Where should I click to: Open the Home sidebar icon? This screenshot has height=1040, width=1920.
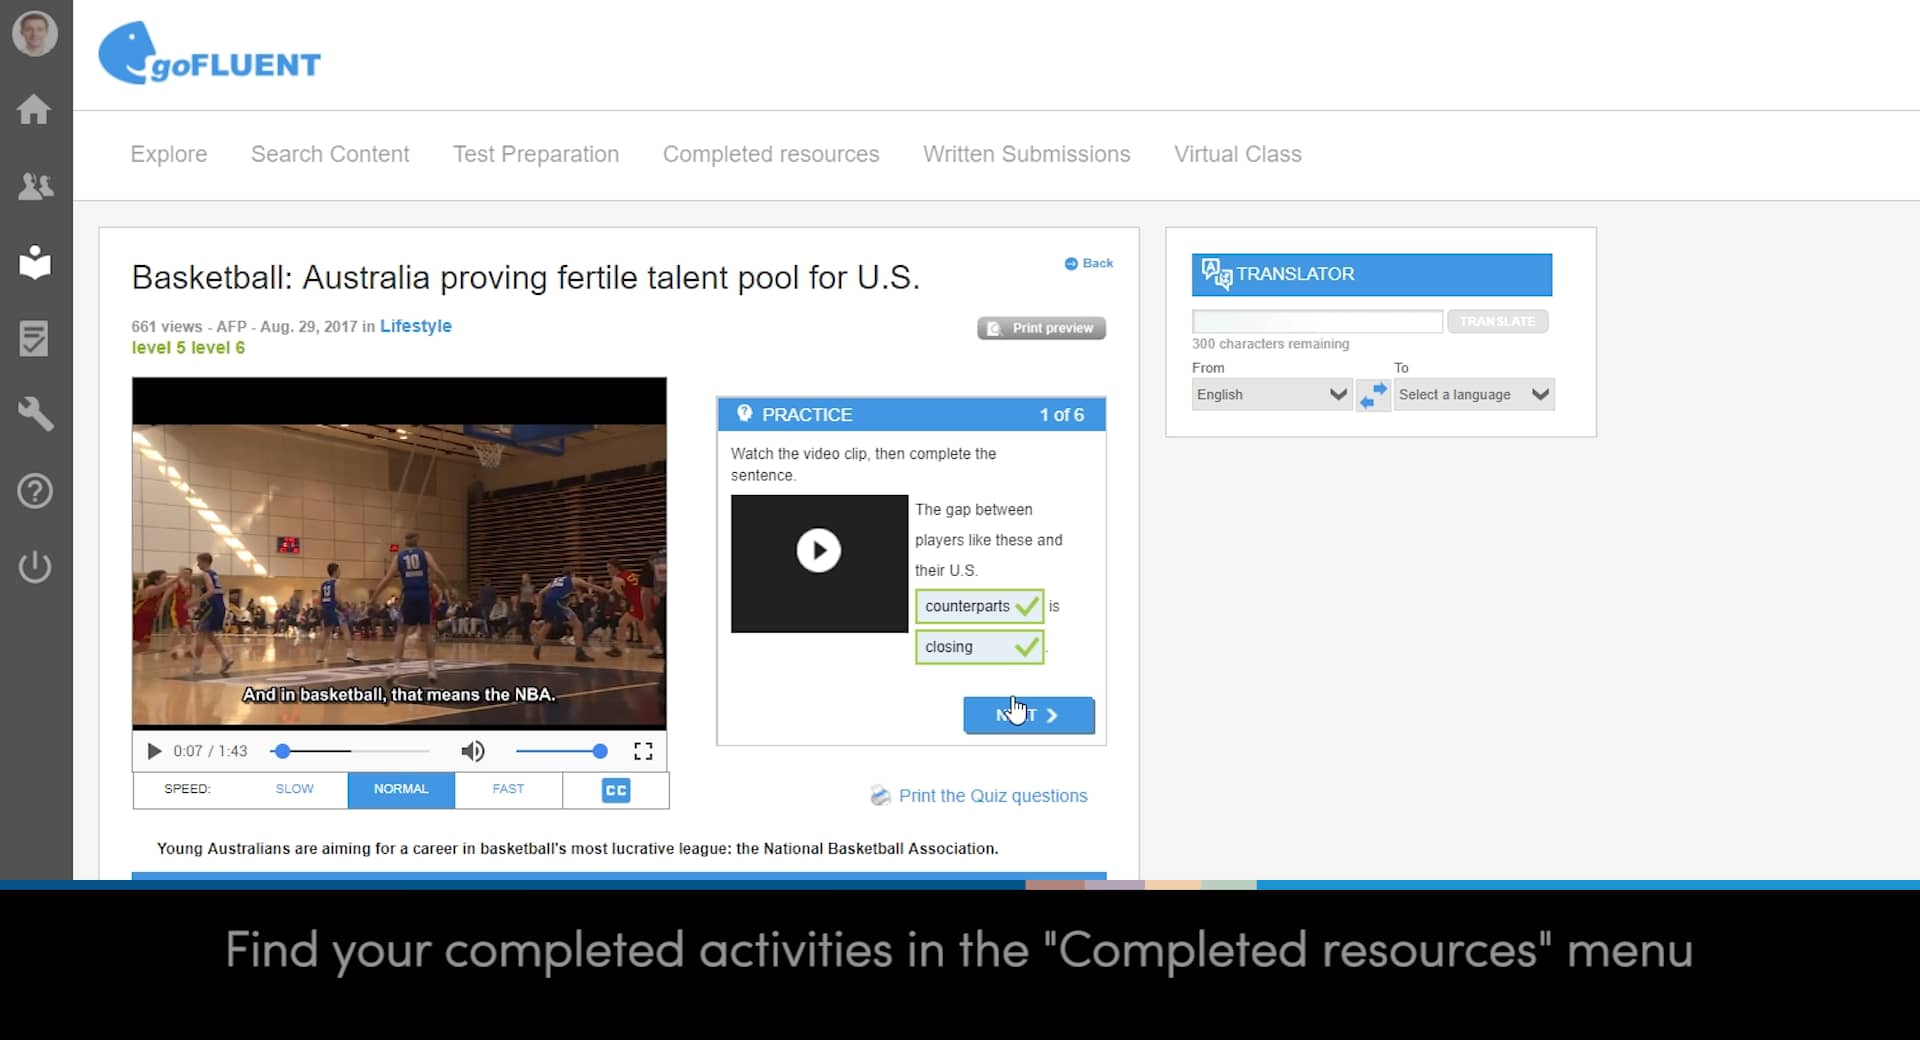click(34, 109)
